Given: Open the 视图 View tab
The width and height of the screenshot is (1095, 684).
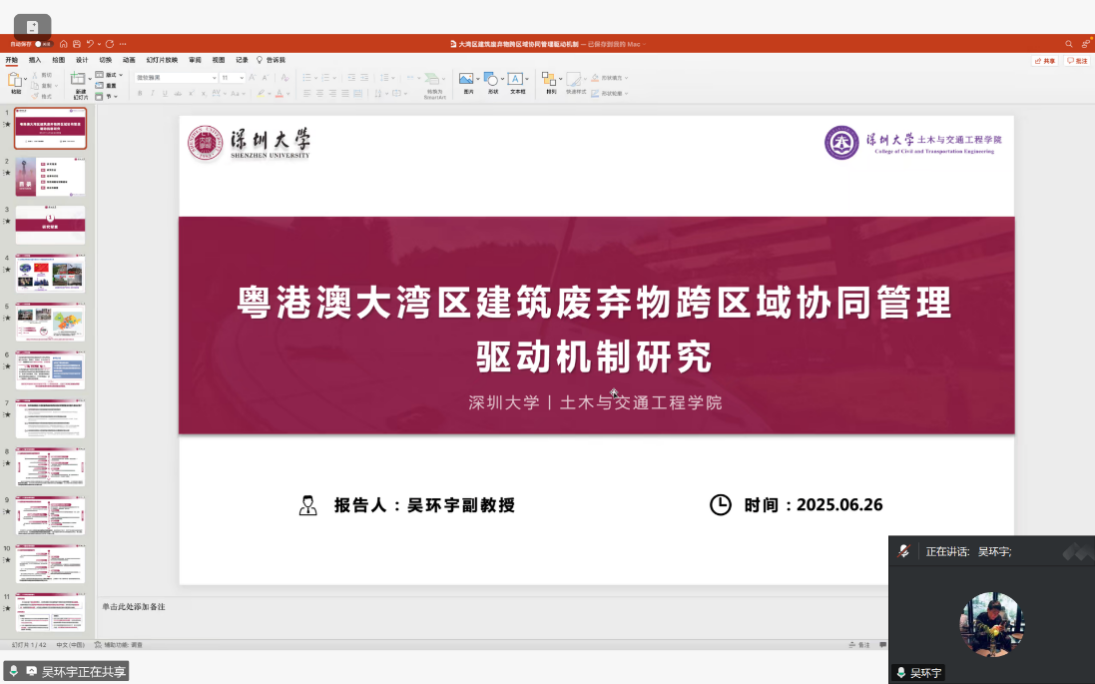Looking at the screenshot, I should [x=219, y=60].
